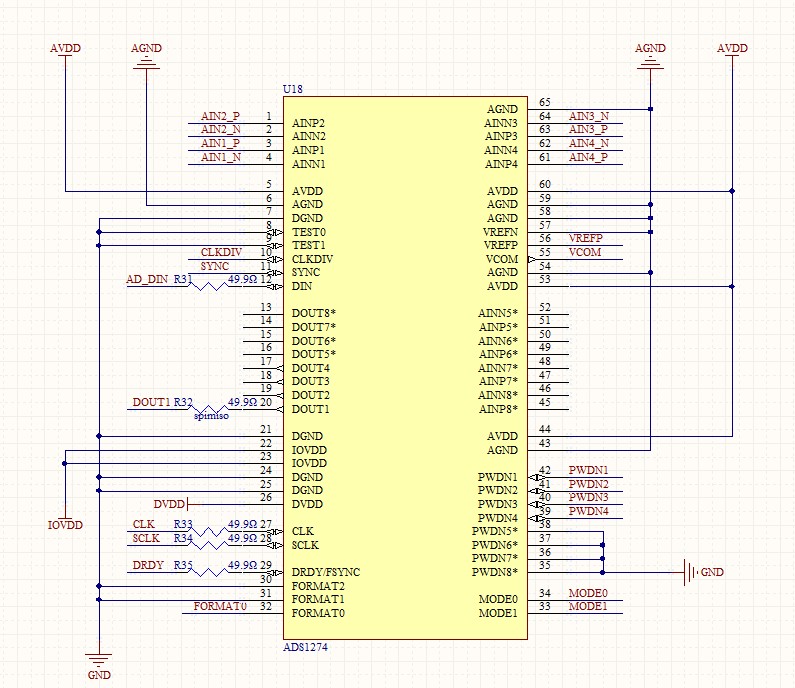795x688 pixels.
Task: Click the PWDN3 net label
Action: [x=588, y=497]
